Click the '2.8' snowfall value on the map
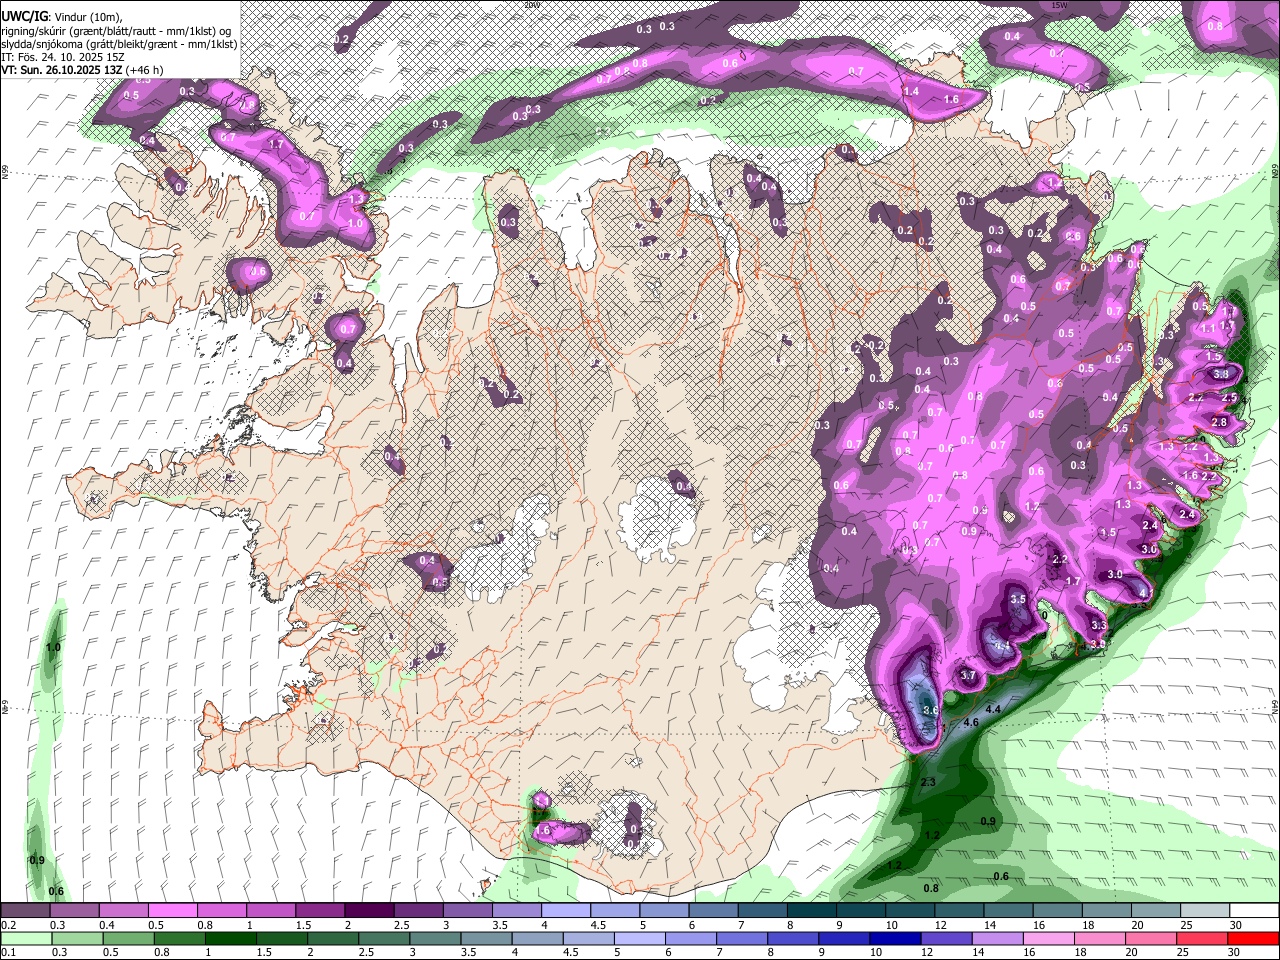 coord(1219,423)
